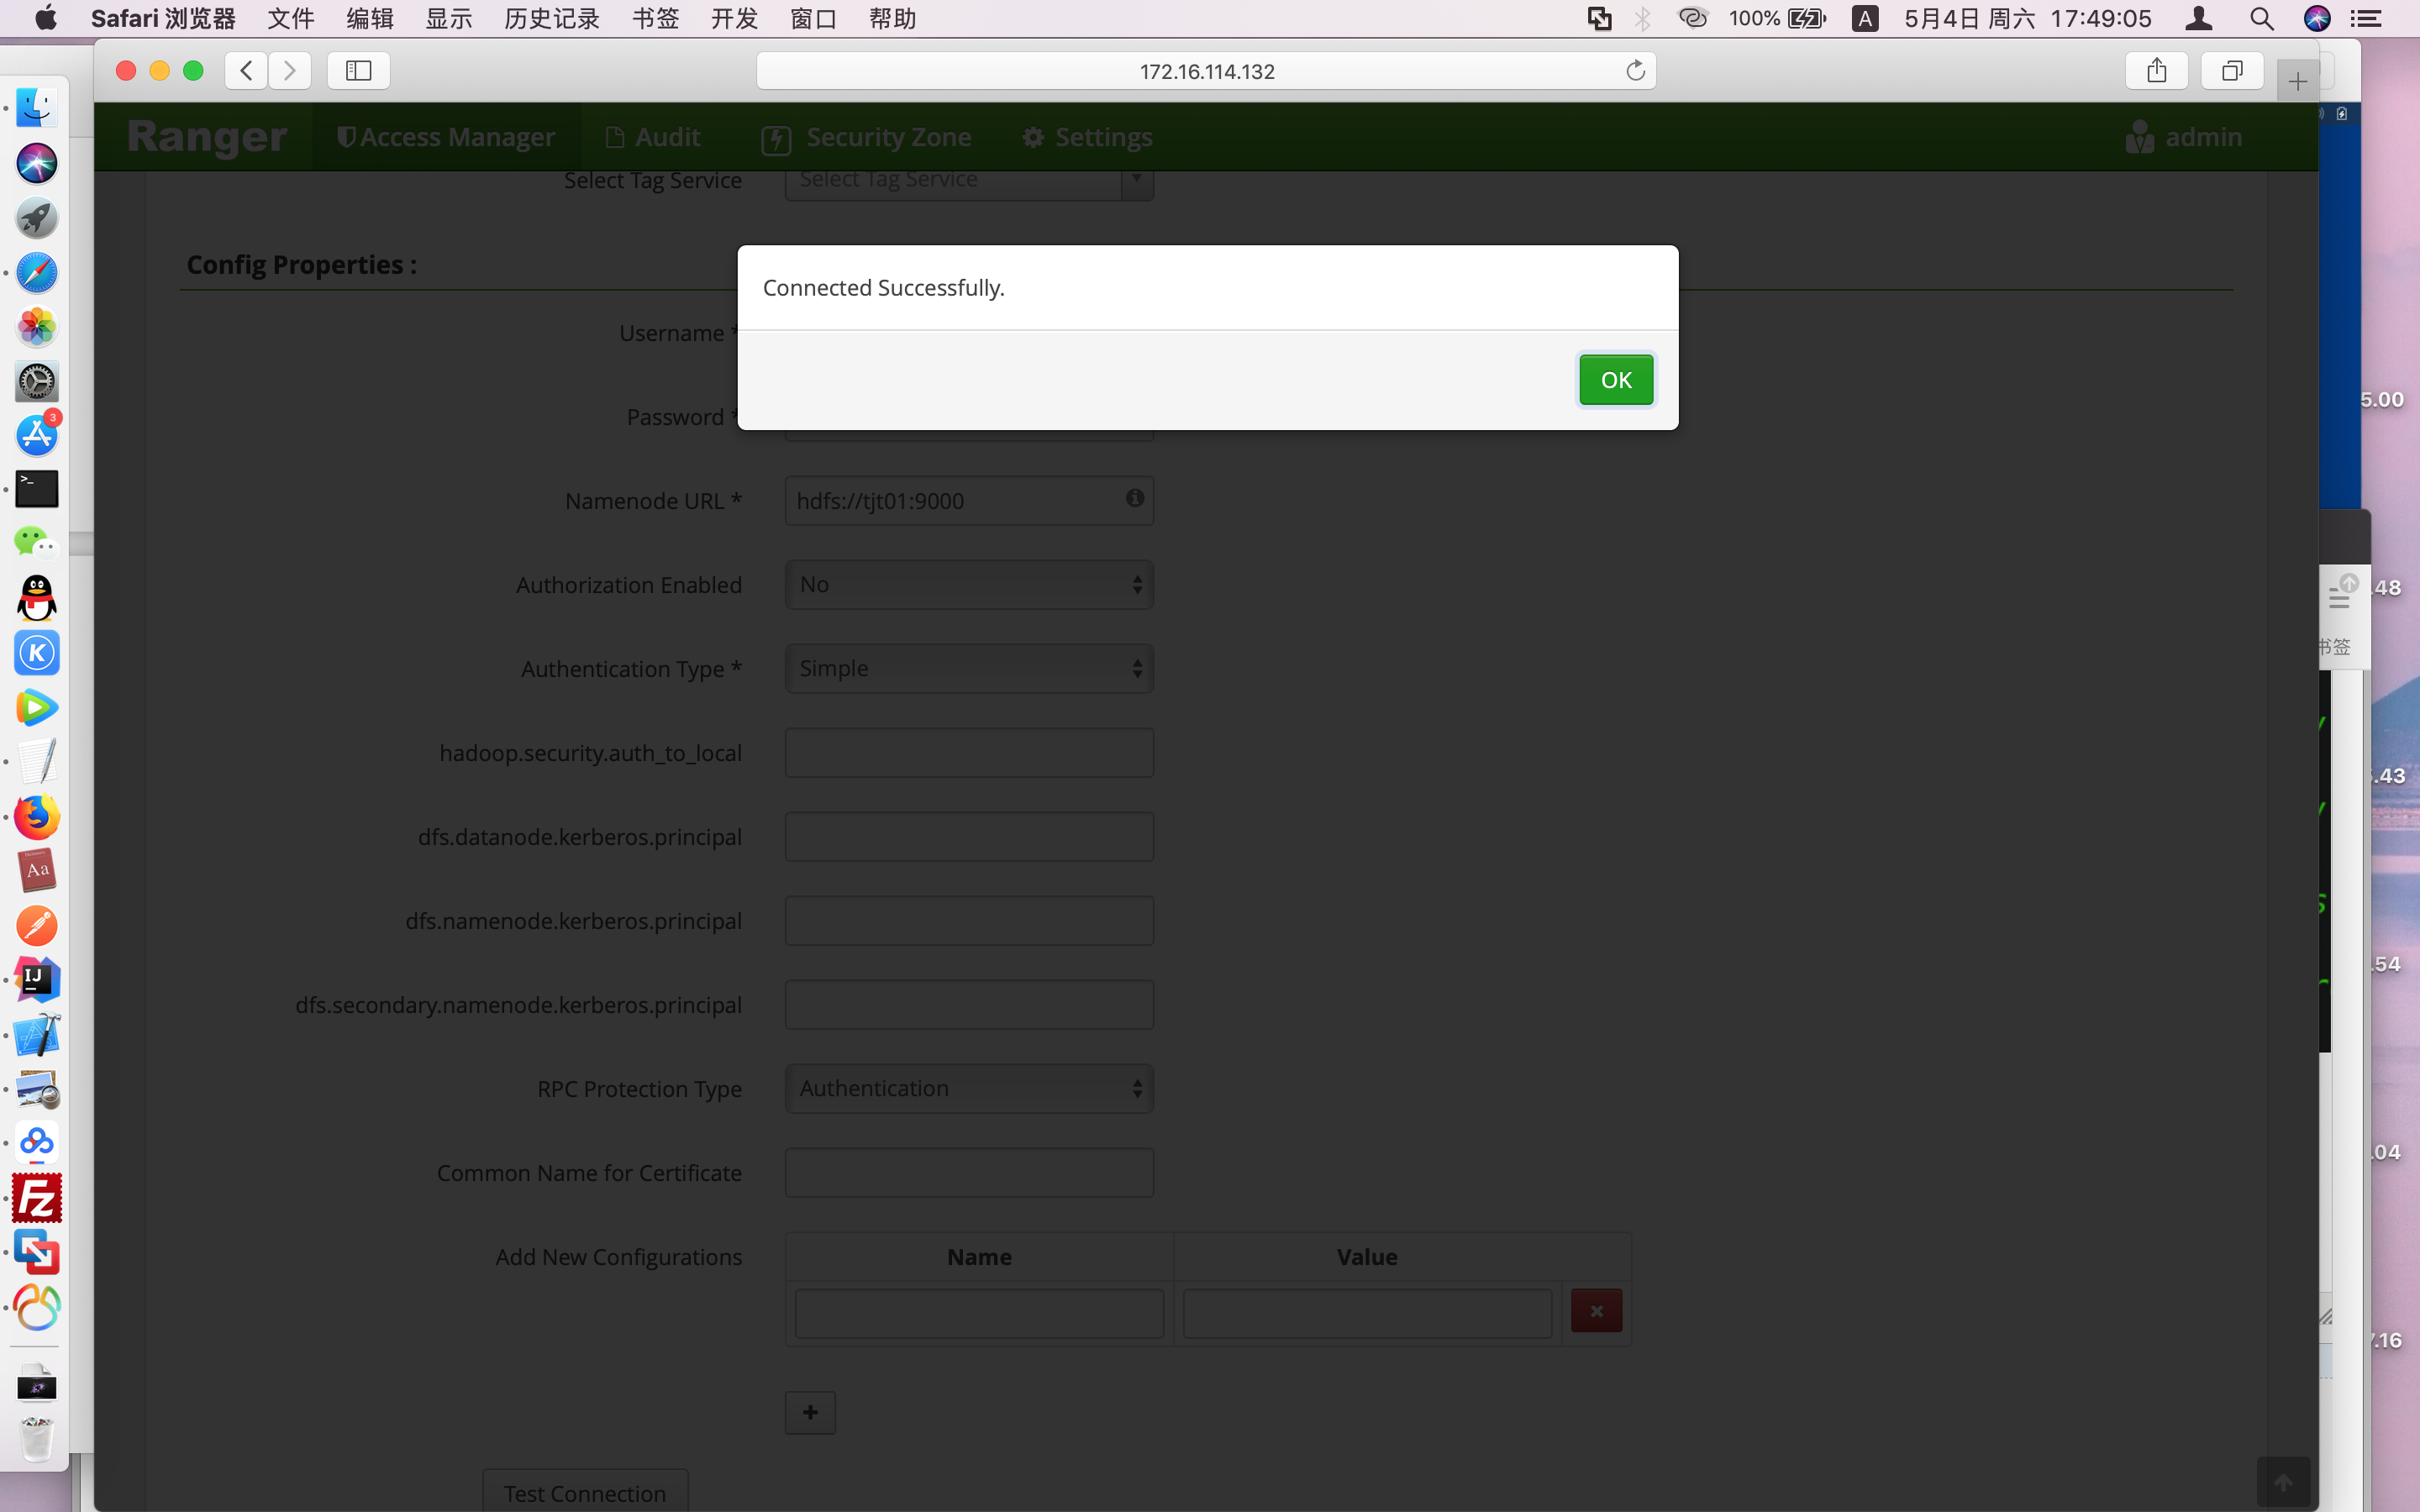Open the 窗口 menu

point(814,18)
